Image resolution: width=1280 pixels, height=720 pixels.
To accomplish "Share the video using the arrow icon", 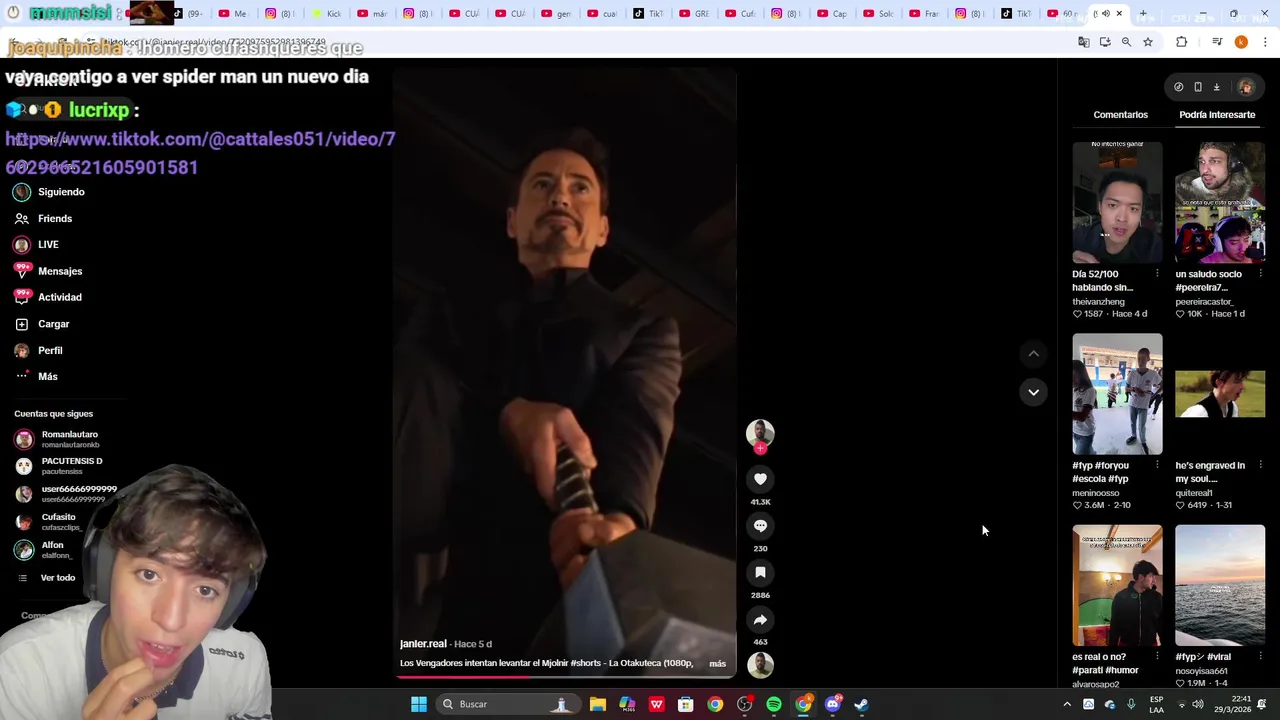I will click(x=760, y=620).
